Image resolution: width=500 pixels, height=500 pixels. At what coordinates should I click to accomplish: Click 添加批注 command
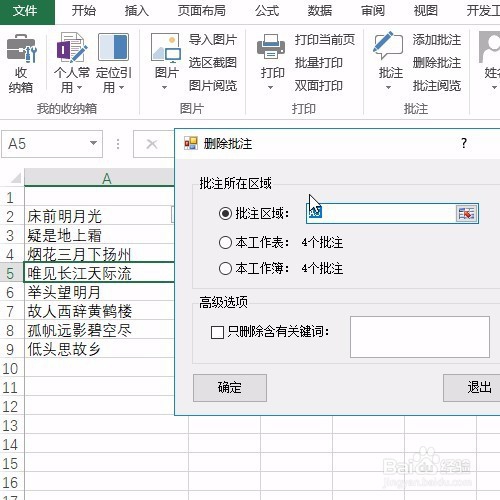pos(437,40)
